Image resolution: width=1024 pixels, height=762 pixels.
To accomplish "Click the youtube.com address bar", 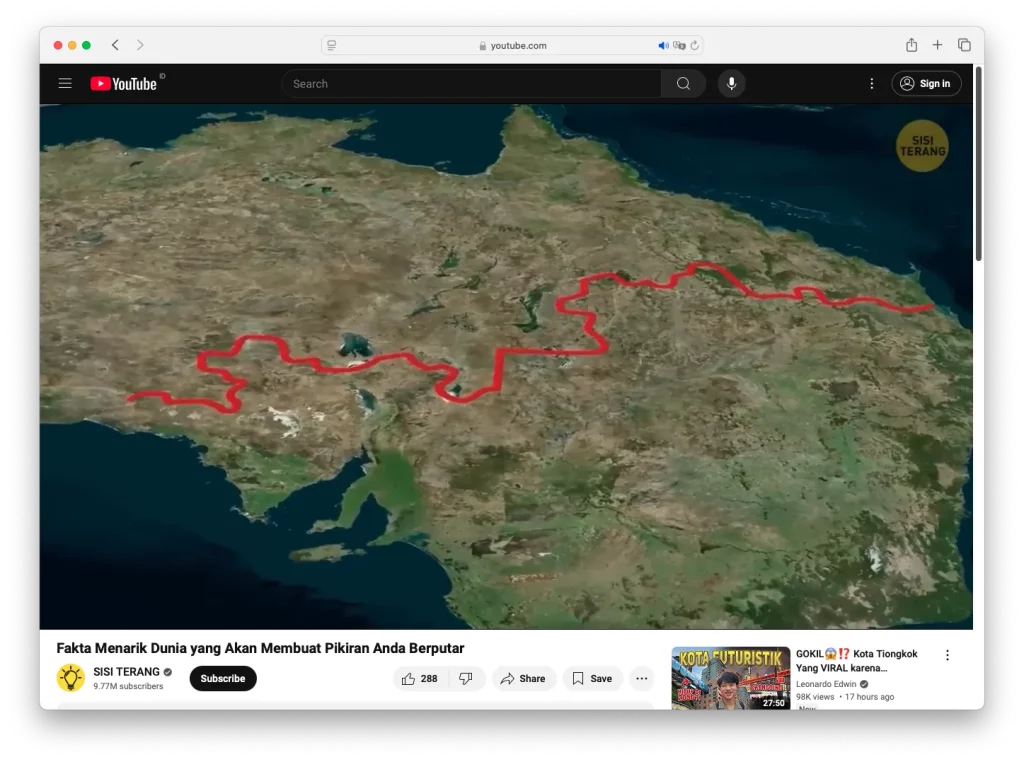I will (x=512, y=45).
